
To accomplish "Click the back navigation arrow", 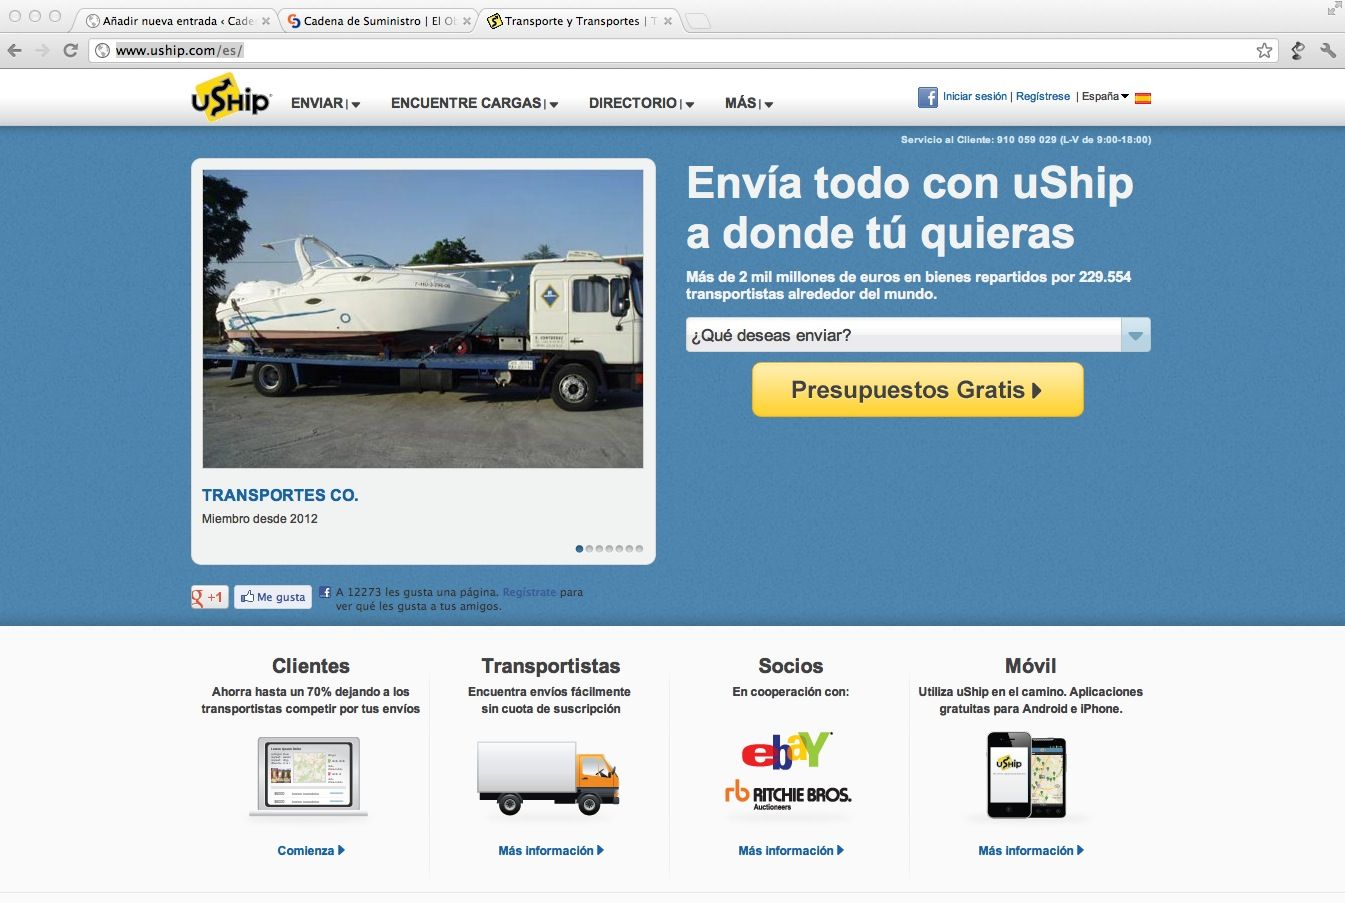I will 15,48.
